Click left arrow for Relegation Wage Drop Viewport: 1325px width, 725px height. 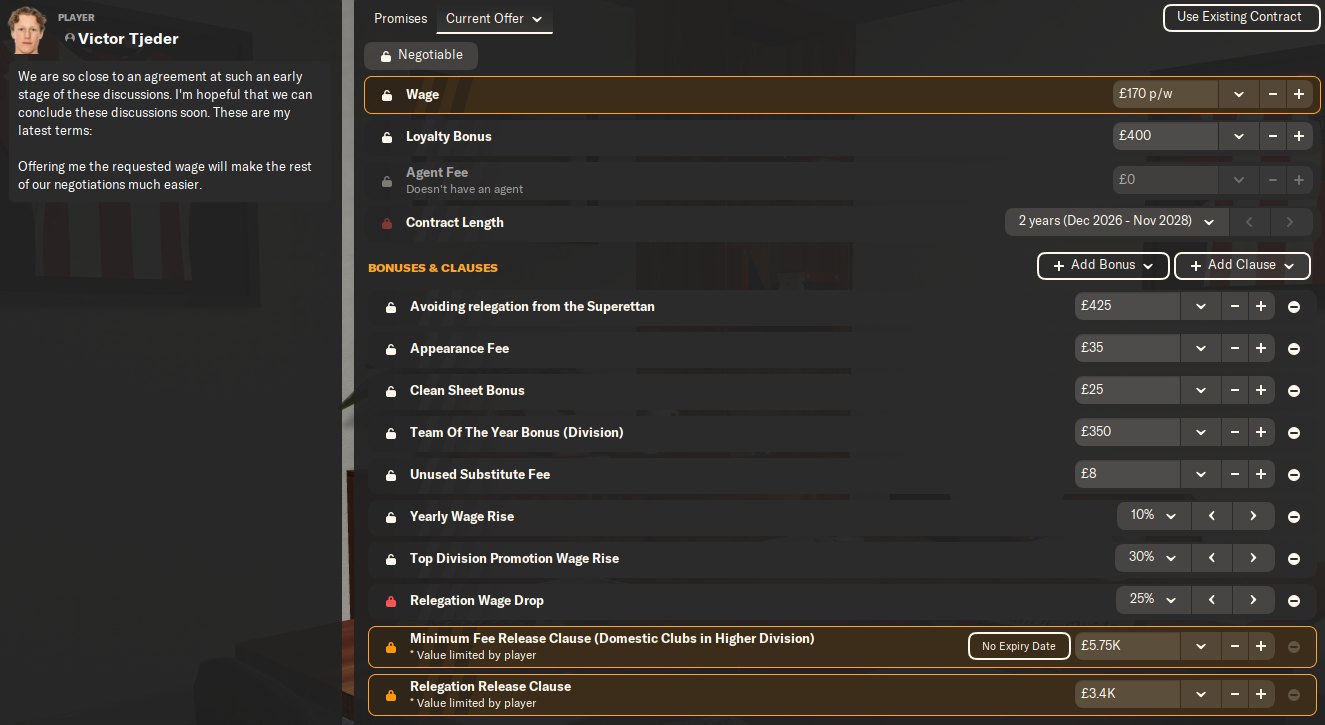coord(1212,600)
